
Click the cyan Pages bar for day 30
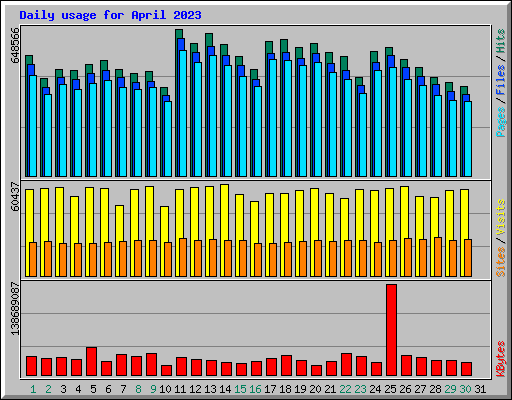coord(468,139)
